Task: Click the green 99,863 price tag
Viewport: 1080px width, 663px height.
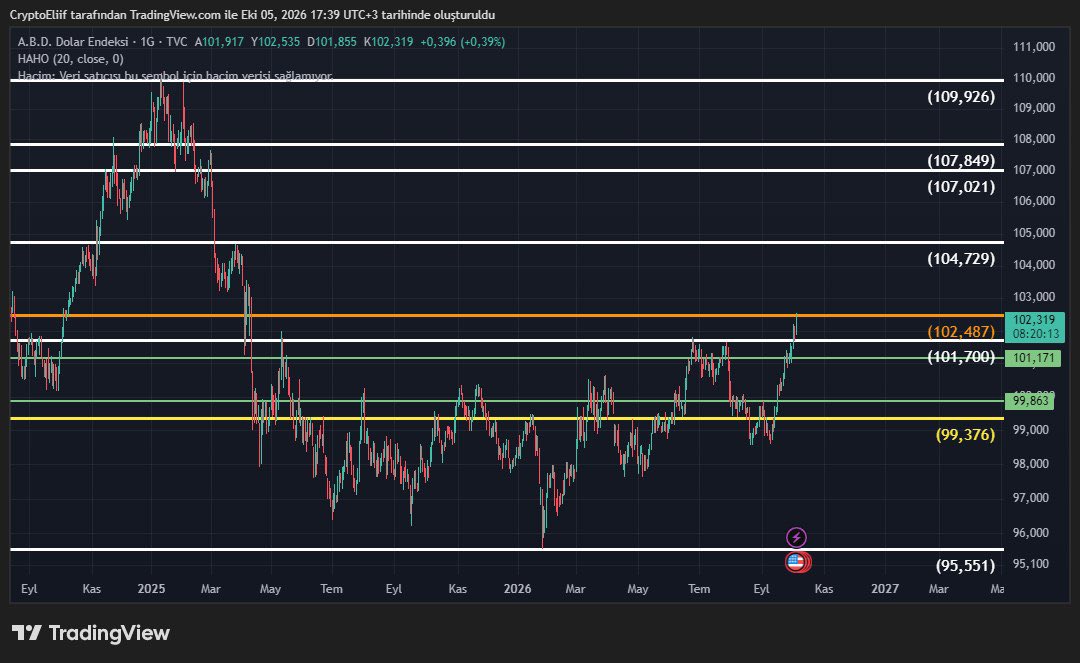Action: click(1030, 401)
